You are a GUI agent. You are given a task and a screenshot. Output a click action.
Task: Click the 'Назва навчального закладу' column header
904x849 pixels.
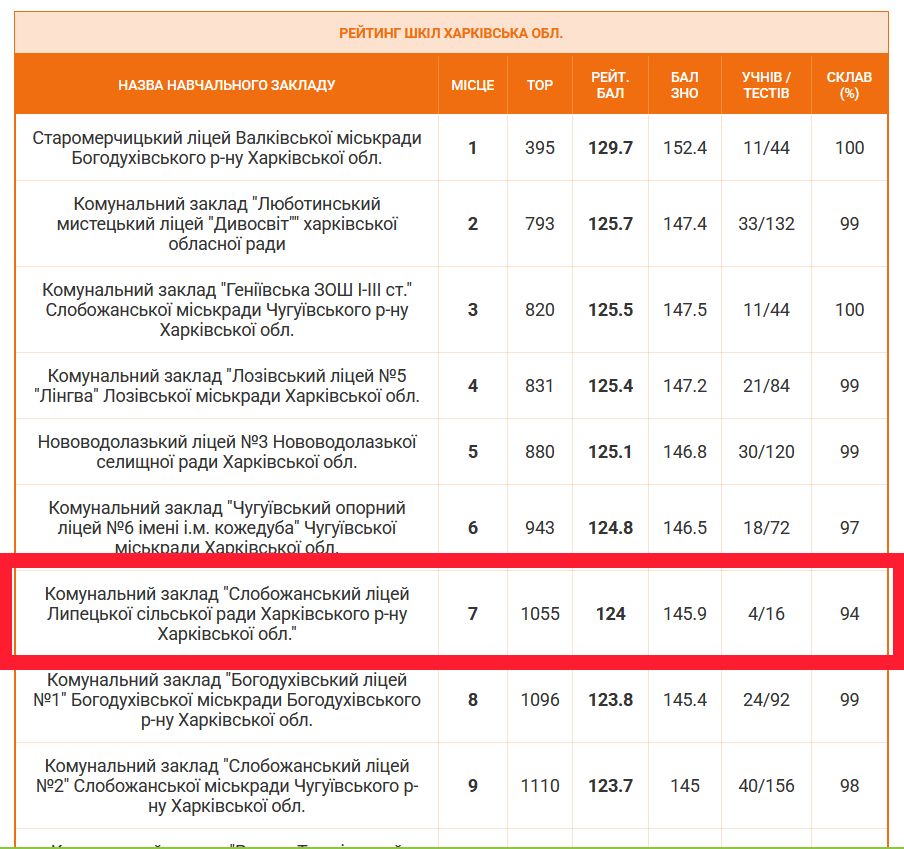coord(227,85)
